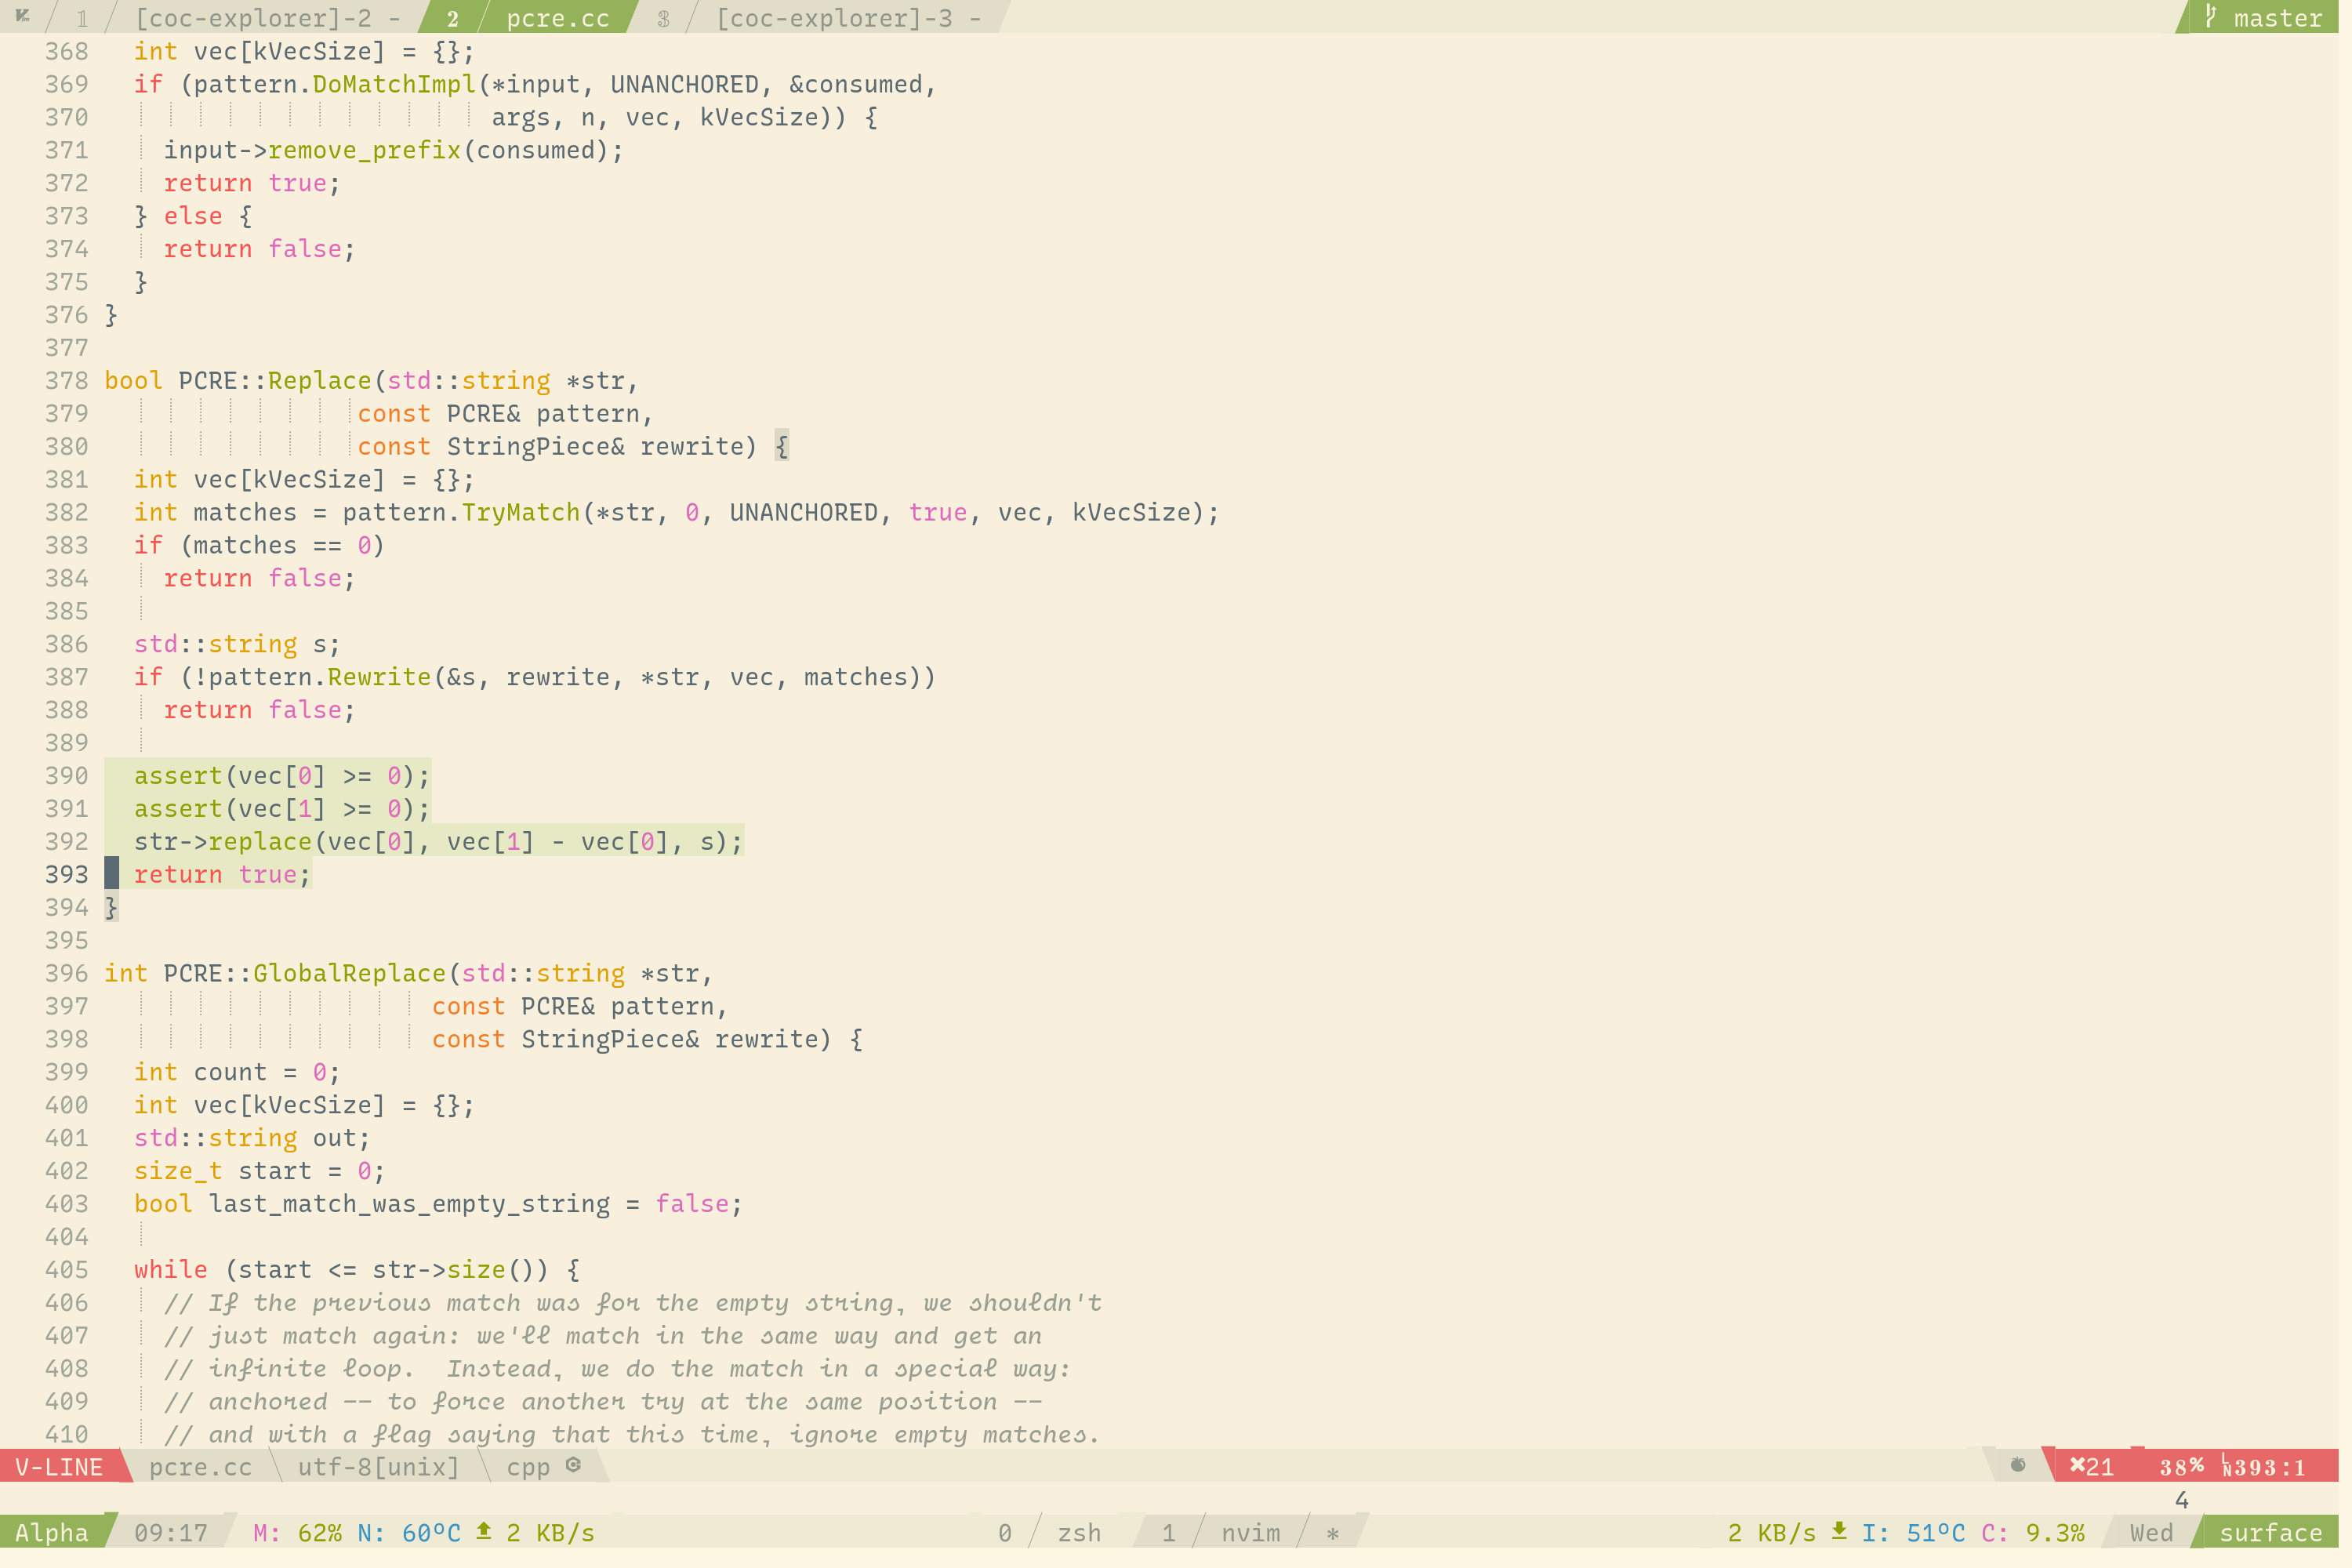Select the pcre.cc tab

(x=558, y=18)
